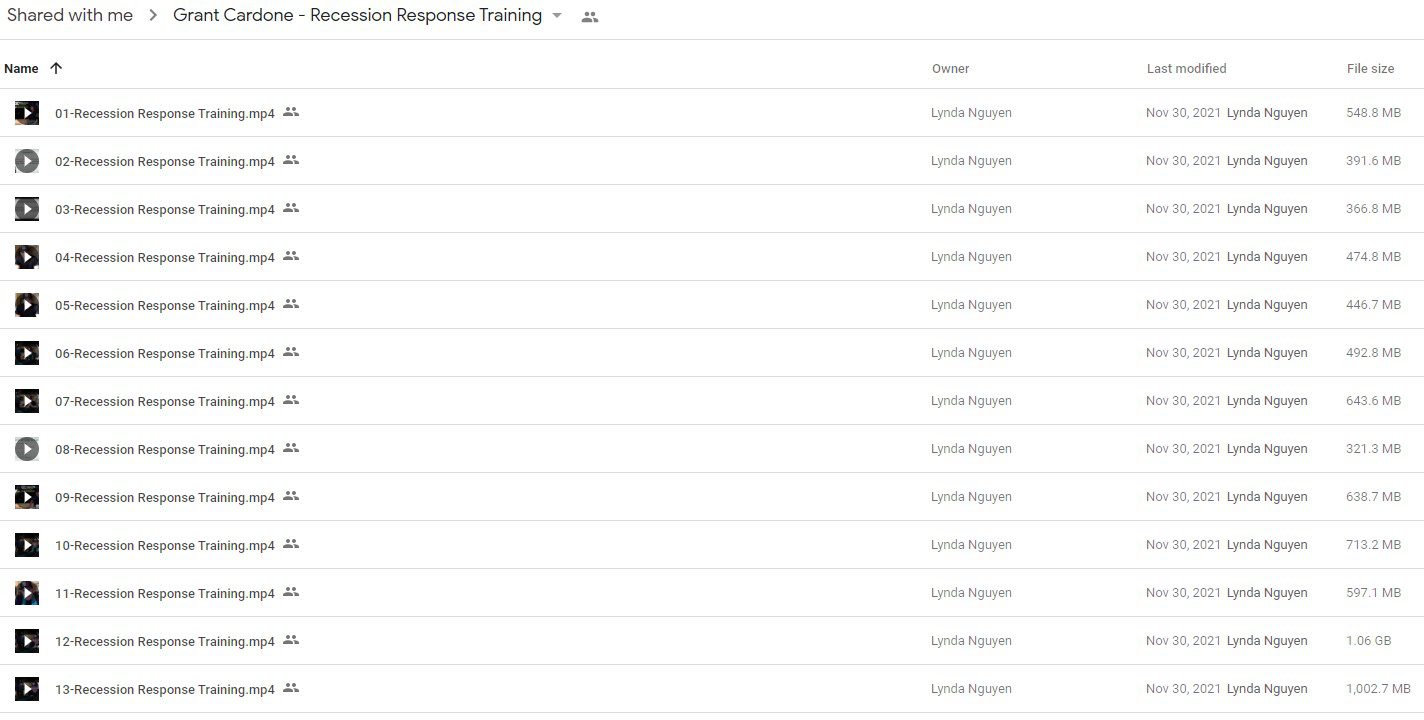1424x720 pixels.
Task: Select file name 05-Recession Response Training.mp4
Action: [165, 306]
